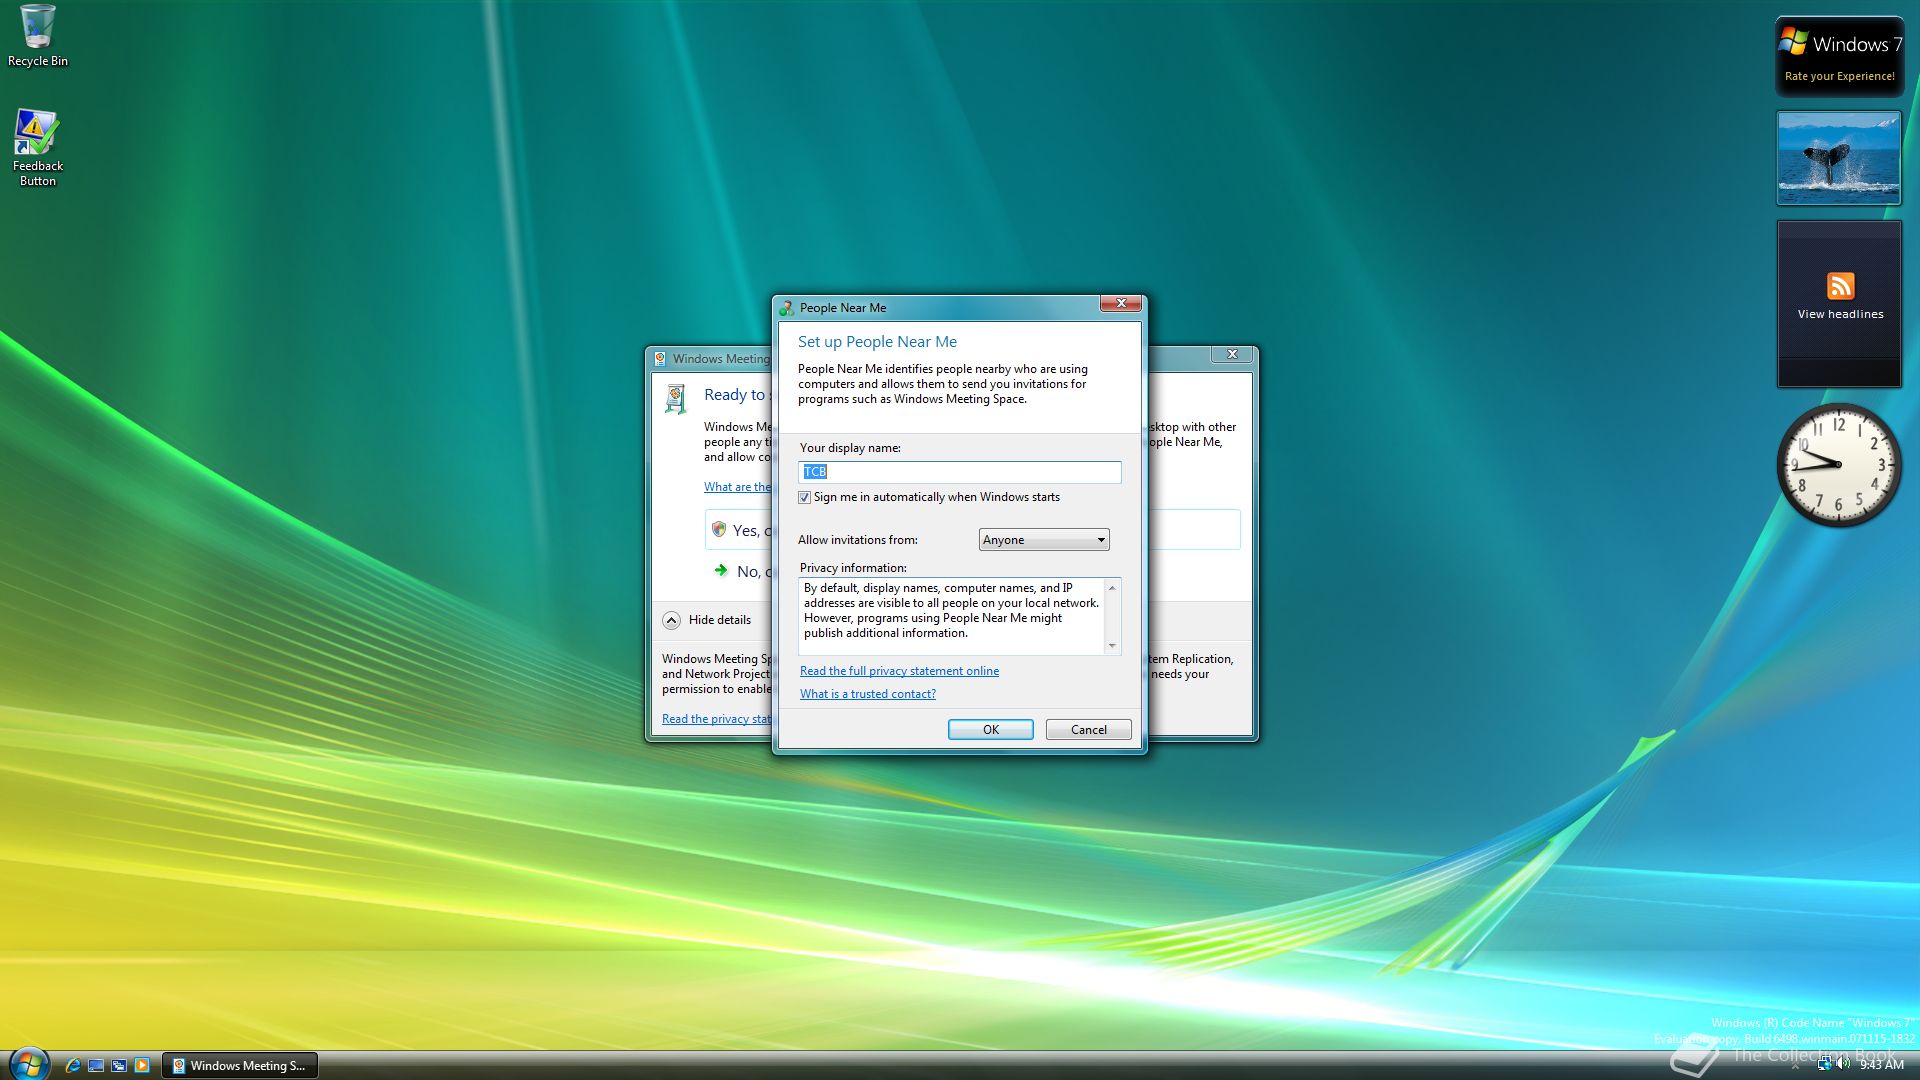Click the Switch Between Windows icon
1920x1080 pixels.
(x=119, y=1066)
